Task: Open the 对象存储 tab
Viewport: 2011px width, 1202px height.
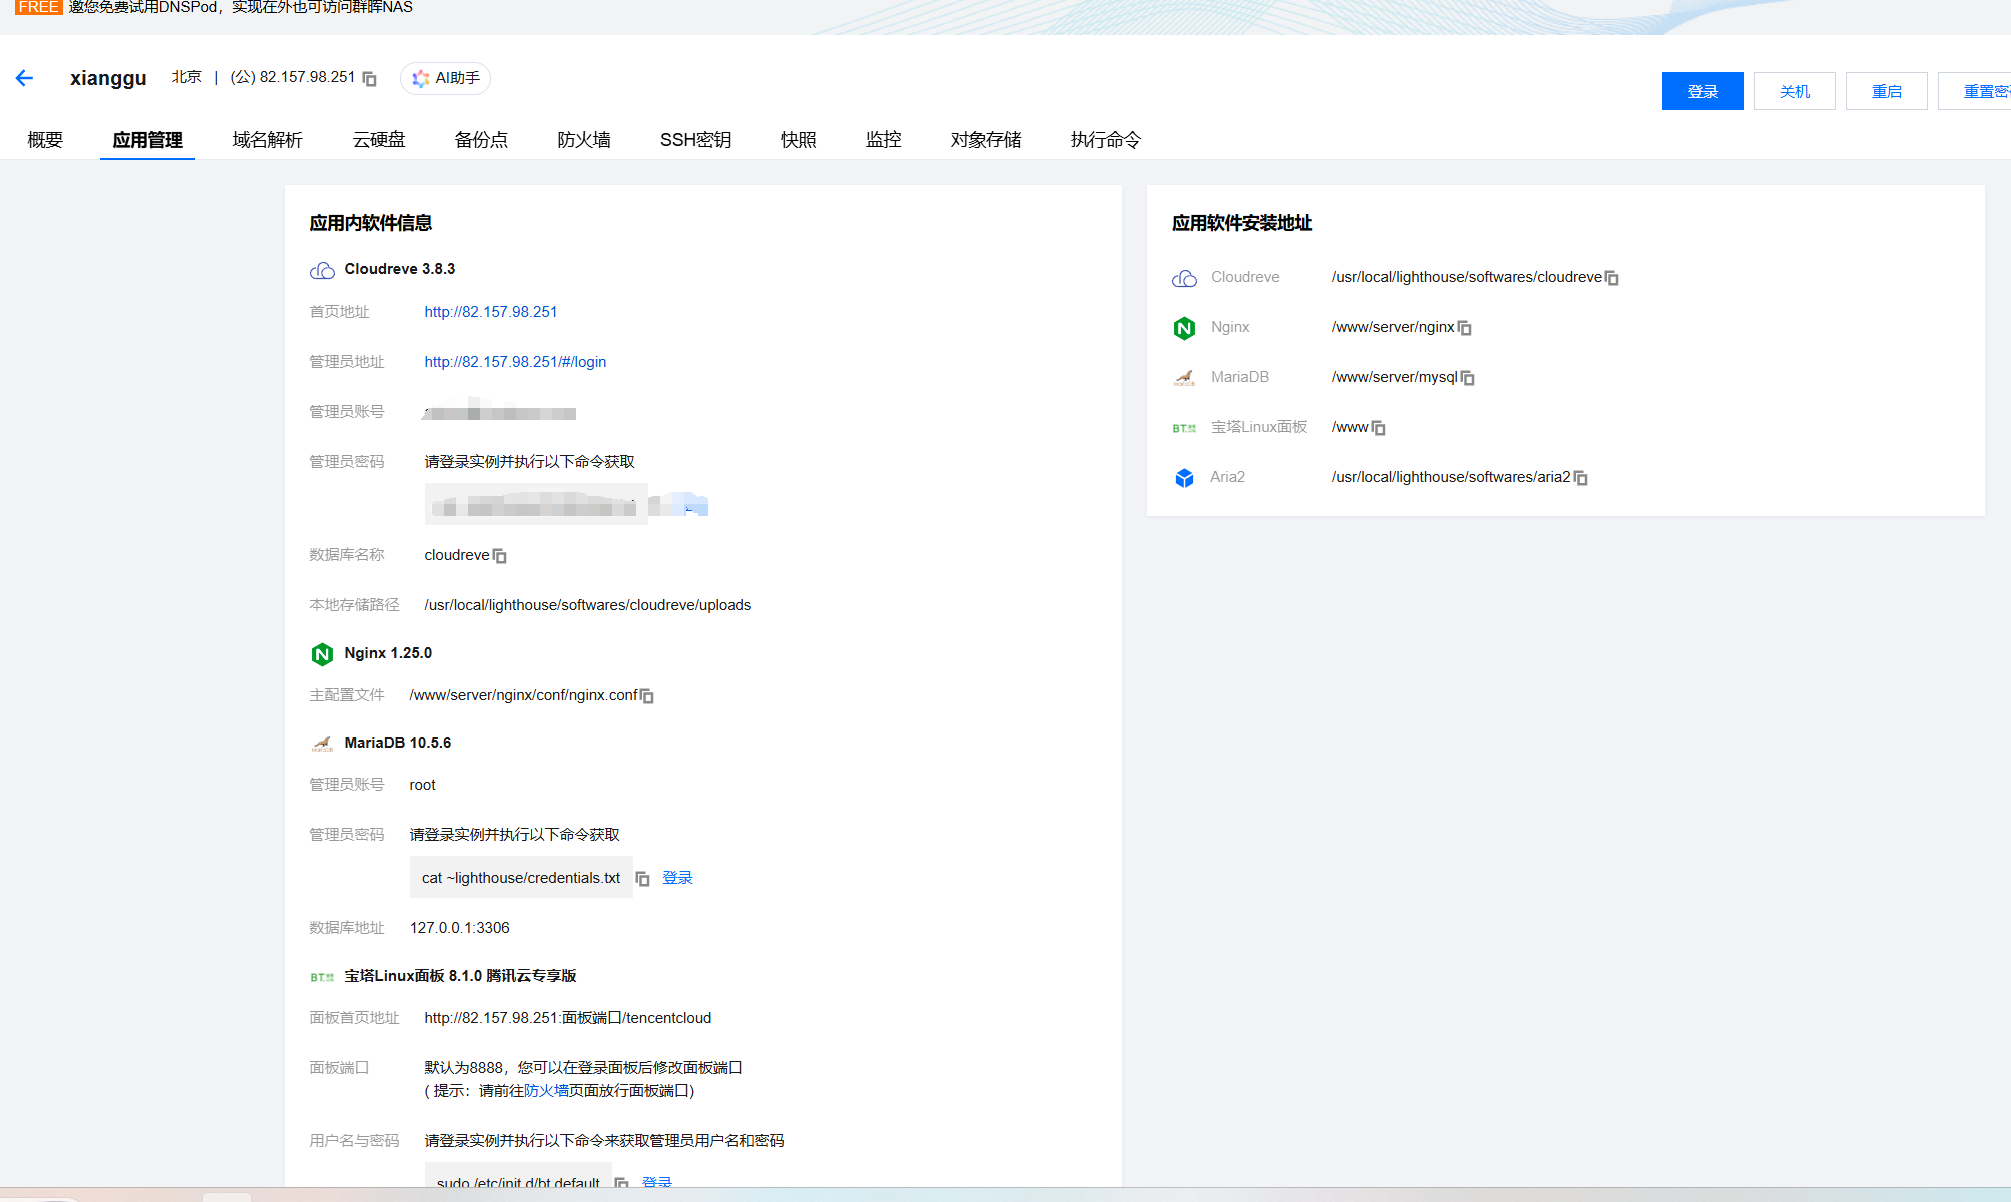Action: point(986,140)
